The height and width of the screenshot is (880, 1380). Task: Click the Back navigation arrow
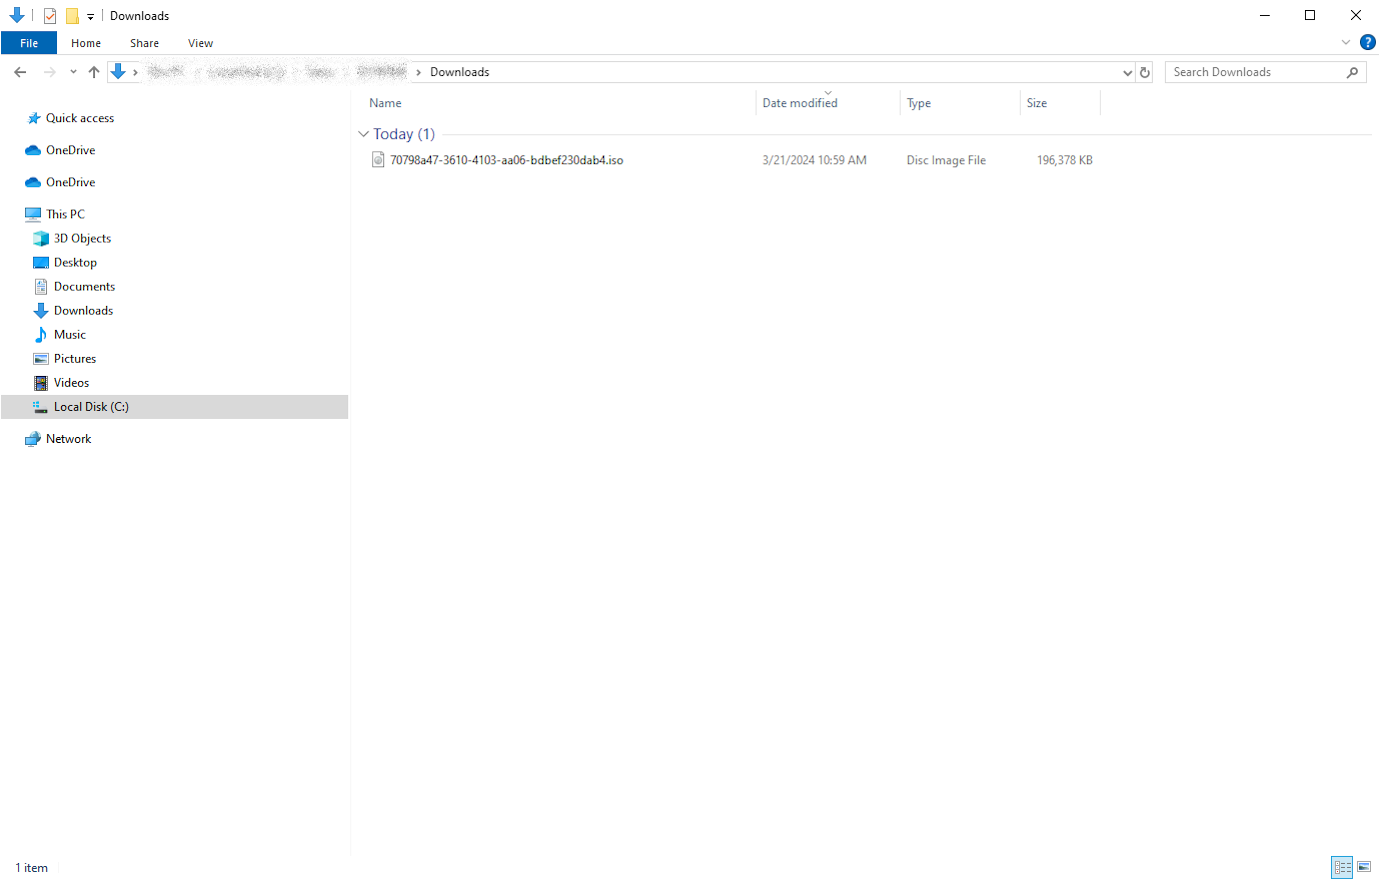point(20,72)
